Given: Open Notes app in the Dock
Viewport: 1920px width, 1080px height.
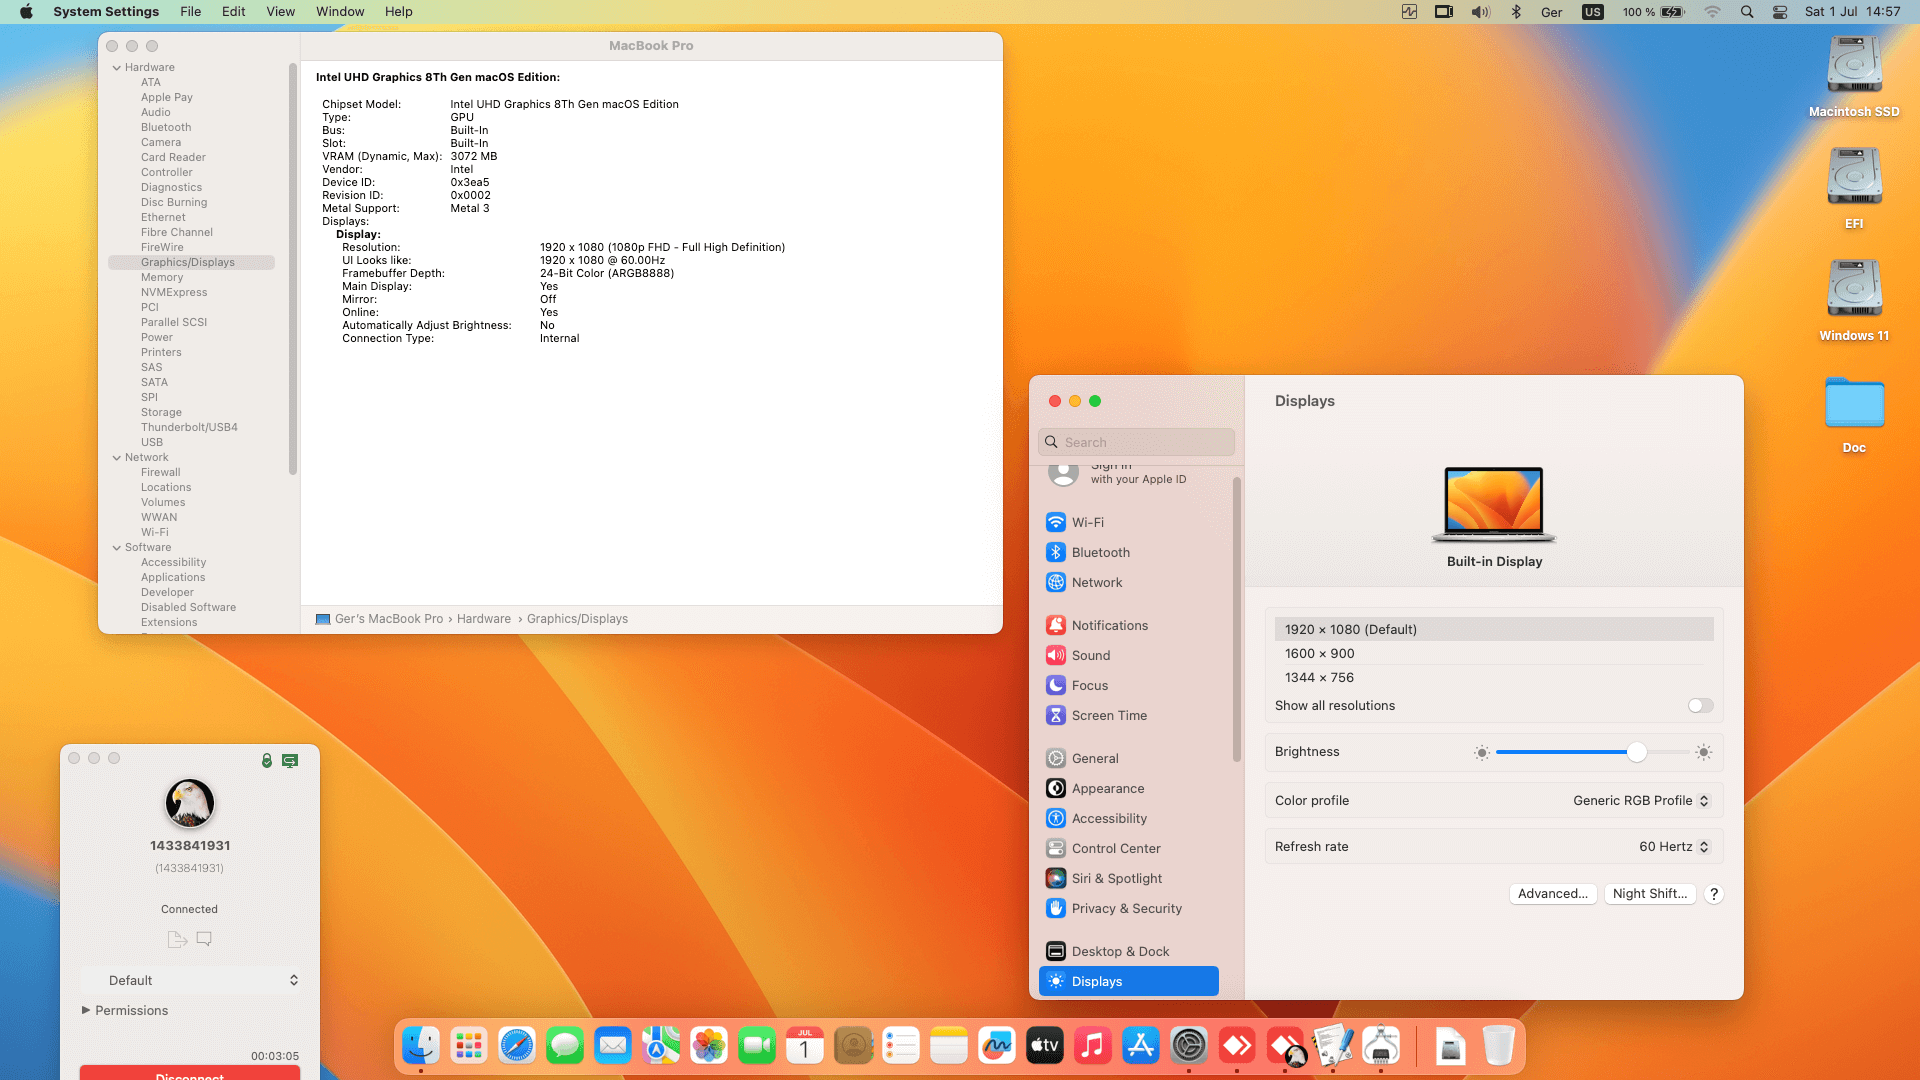Looking at the screenshot, I should [x=949, y=1046].
